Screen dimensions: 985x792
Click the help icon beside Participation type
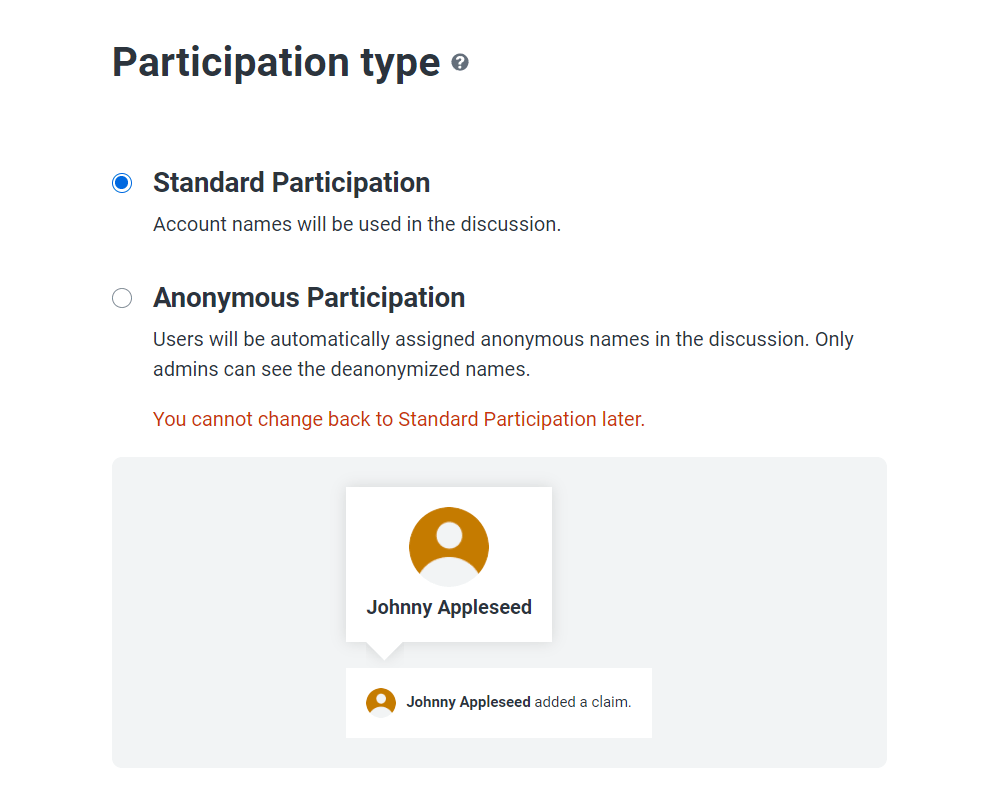[460, 63]
